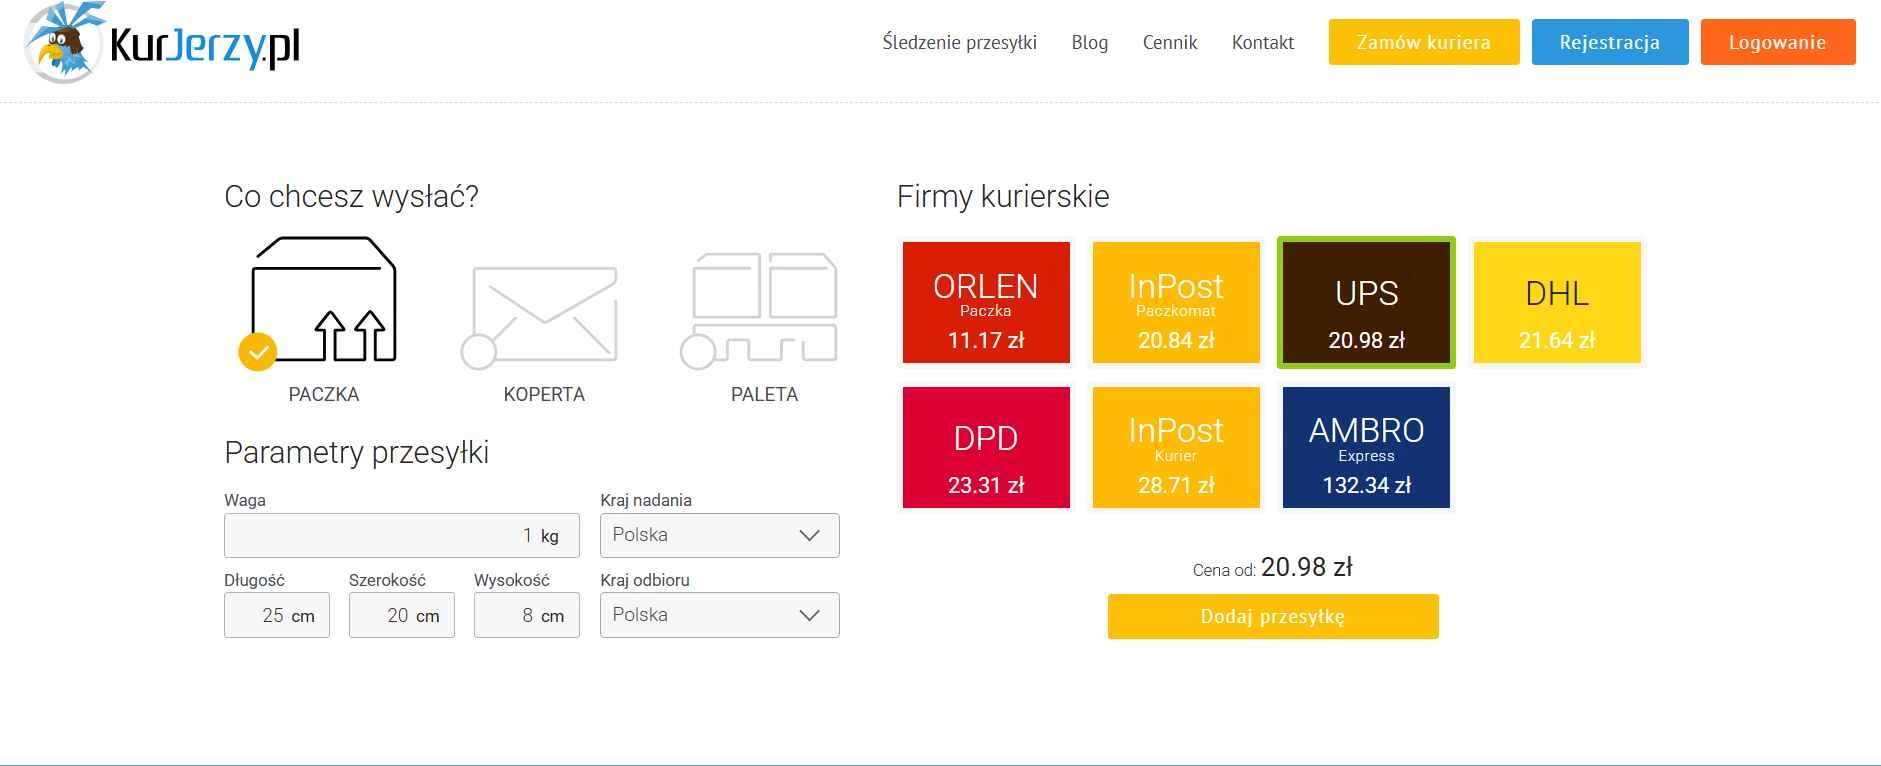Choose the UPS 20.98 zł tile
The height and width of the screenshot is (766, 1881).
1366,302
